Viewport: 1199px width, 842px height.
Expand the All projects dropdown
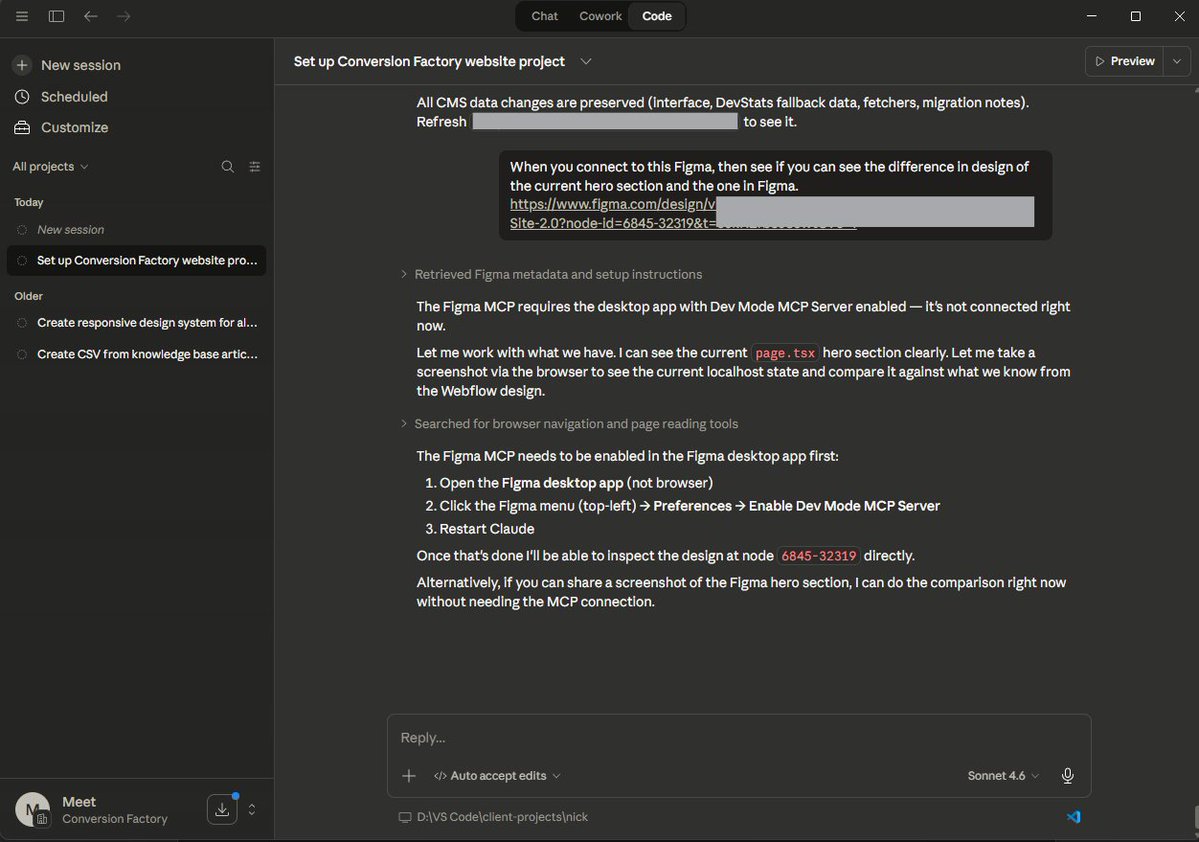pos(50,167)
